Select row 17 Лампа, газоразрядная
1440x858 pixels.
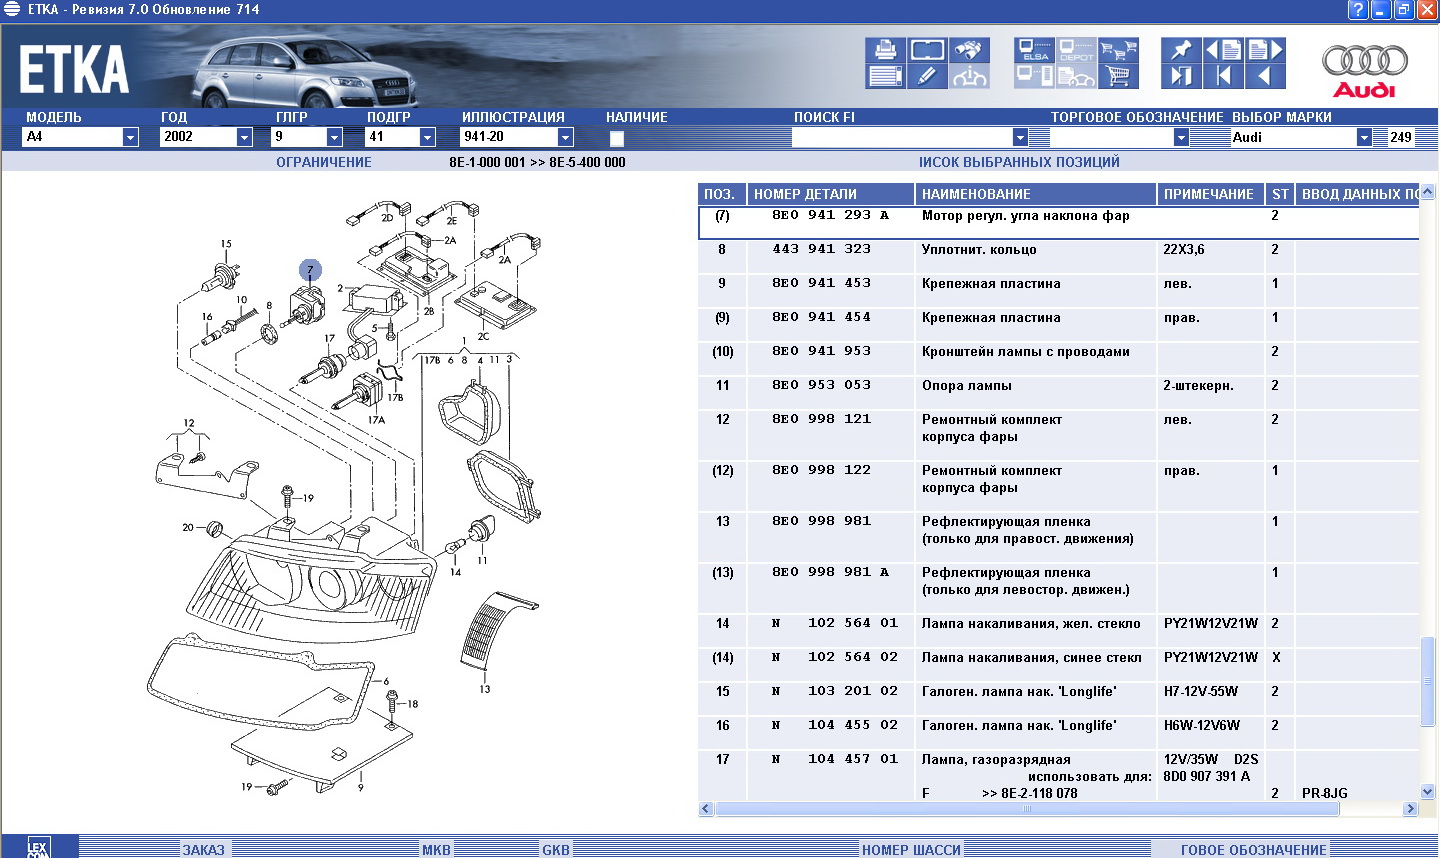pos(1058,776)
